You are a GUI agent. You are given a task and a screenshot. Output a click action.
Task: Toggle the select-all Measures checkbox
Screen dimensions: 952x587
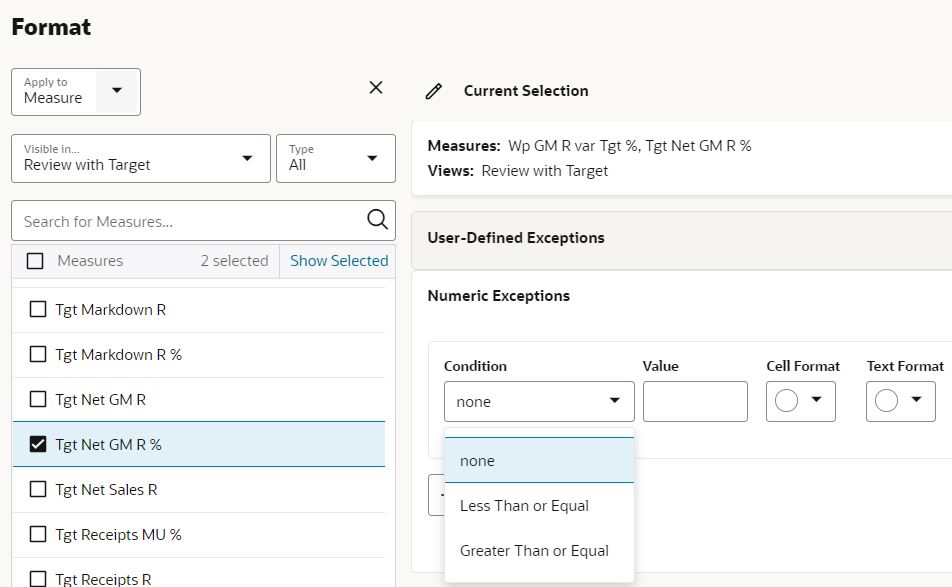(35, 261)
